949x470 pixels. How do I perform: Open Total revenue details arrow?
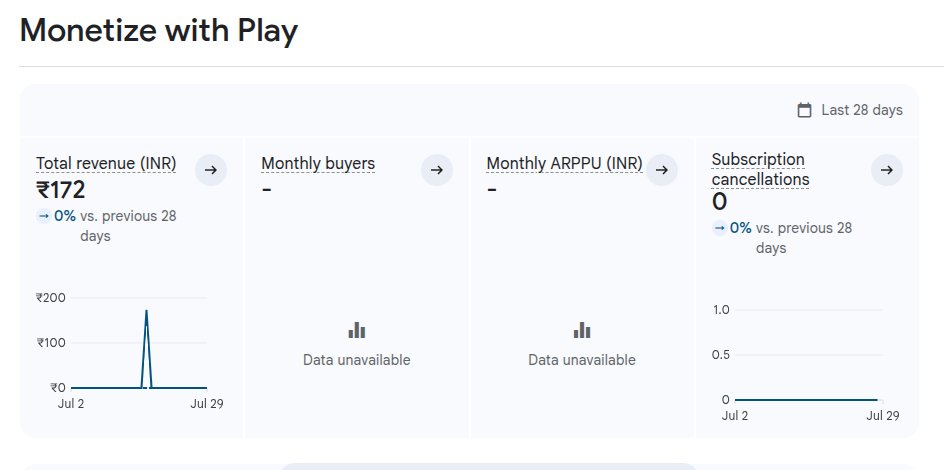coord(211,170)
